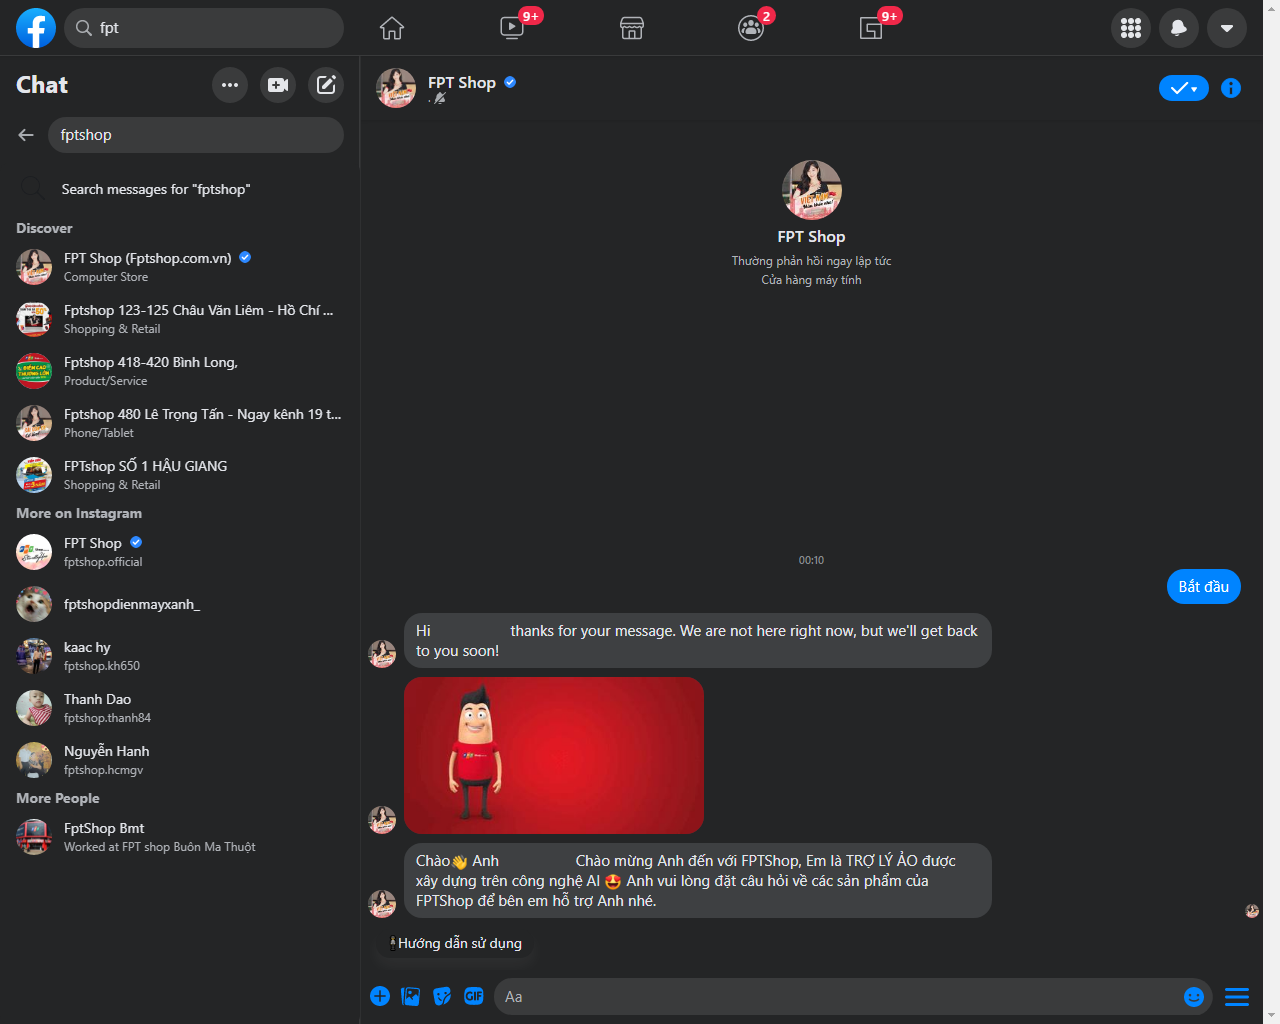Open the Notifications bell
Viewport: 1280px width, 1024px height.
coord(1179,28)
